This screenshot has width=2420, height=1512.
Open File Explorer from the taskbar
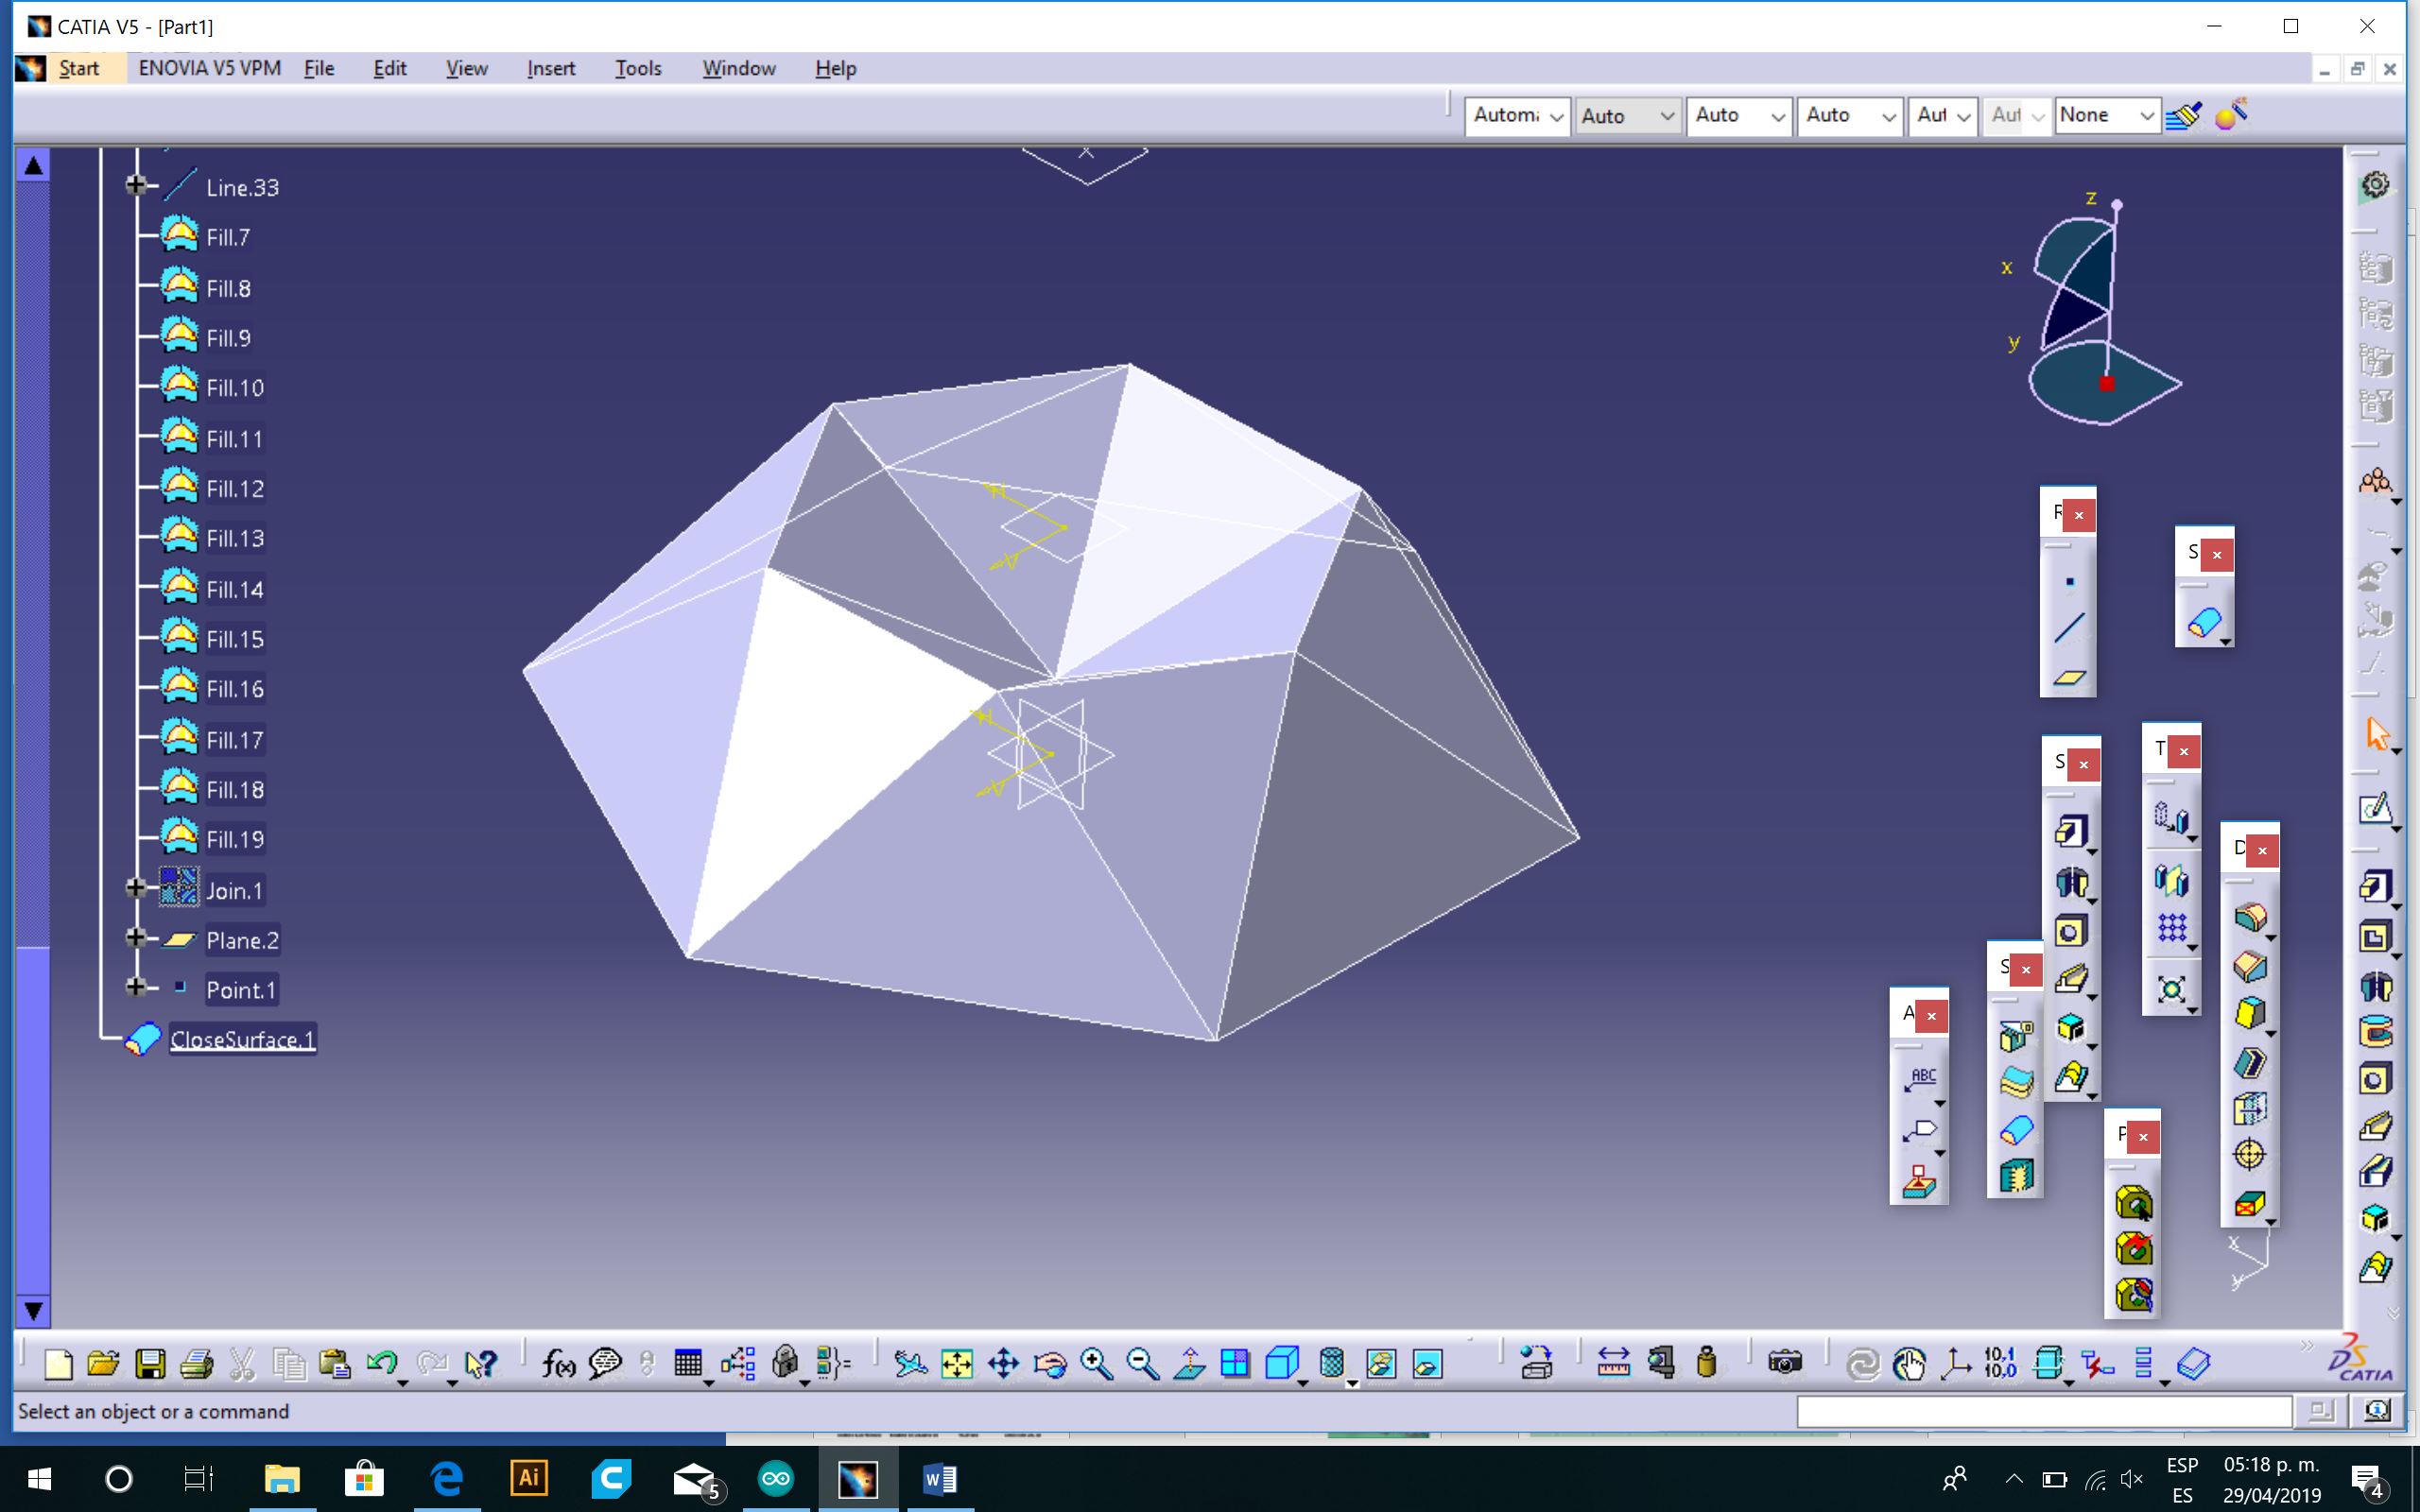click(282, 1478)
